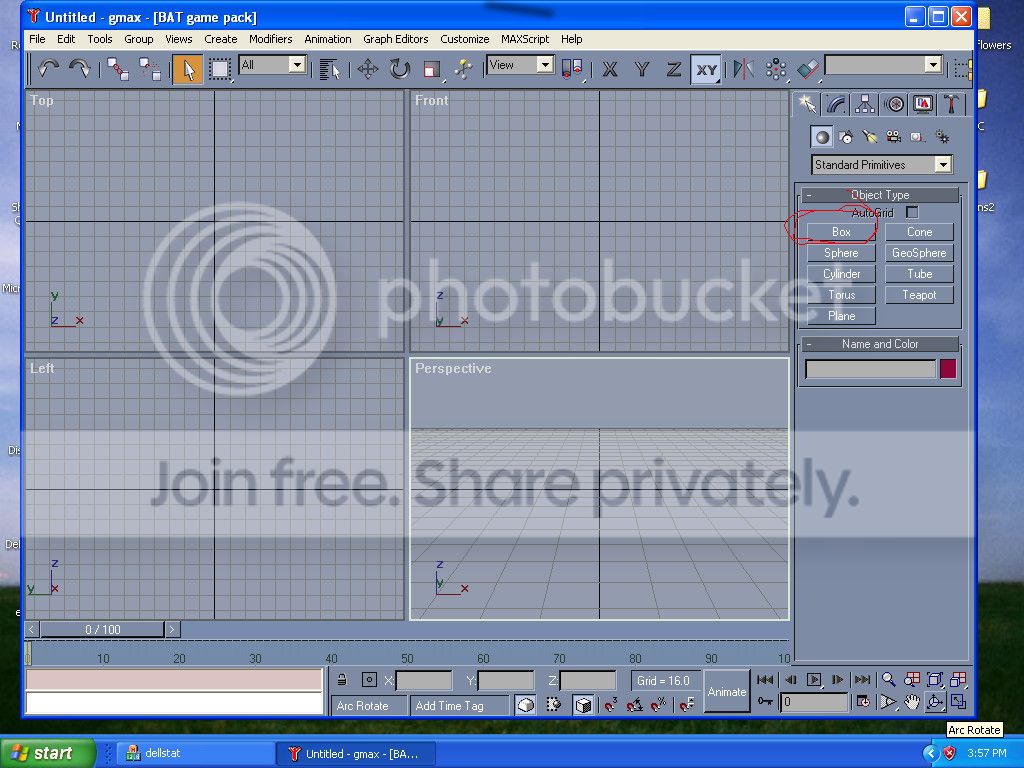Open the Customize menu
1024x768 pixels.
[464, 39]
